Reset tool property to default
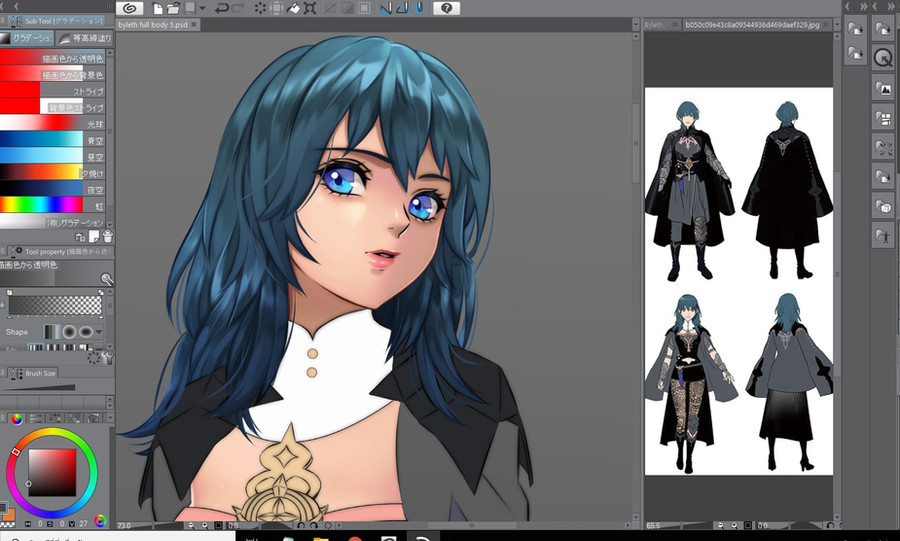Viewport: 900px width, 541px height. point(94,358)
